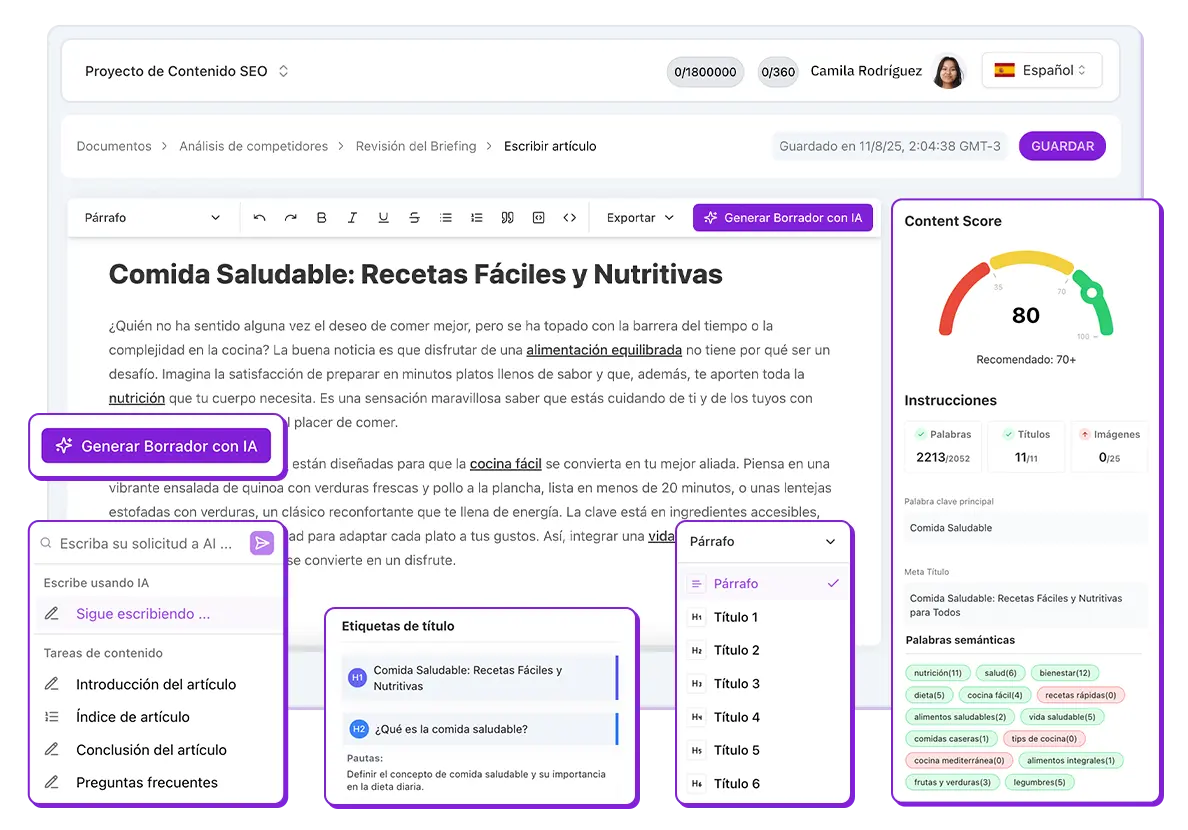
Task: Toggle bold formatting
Action: click(321, 218)
